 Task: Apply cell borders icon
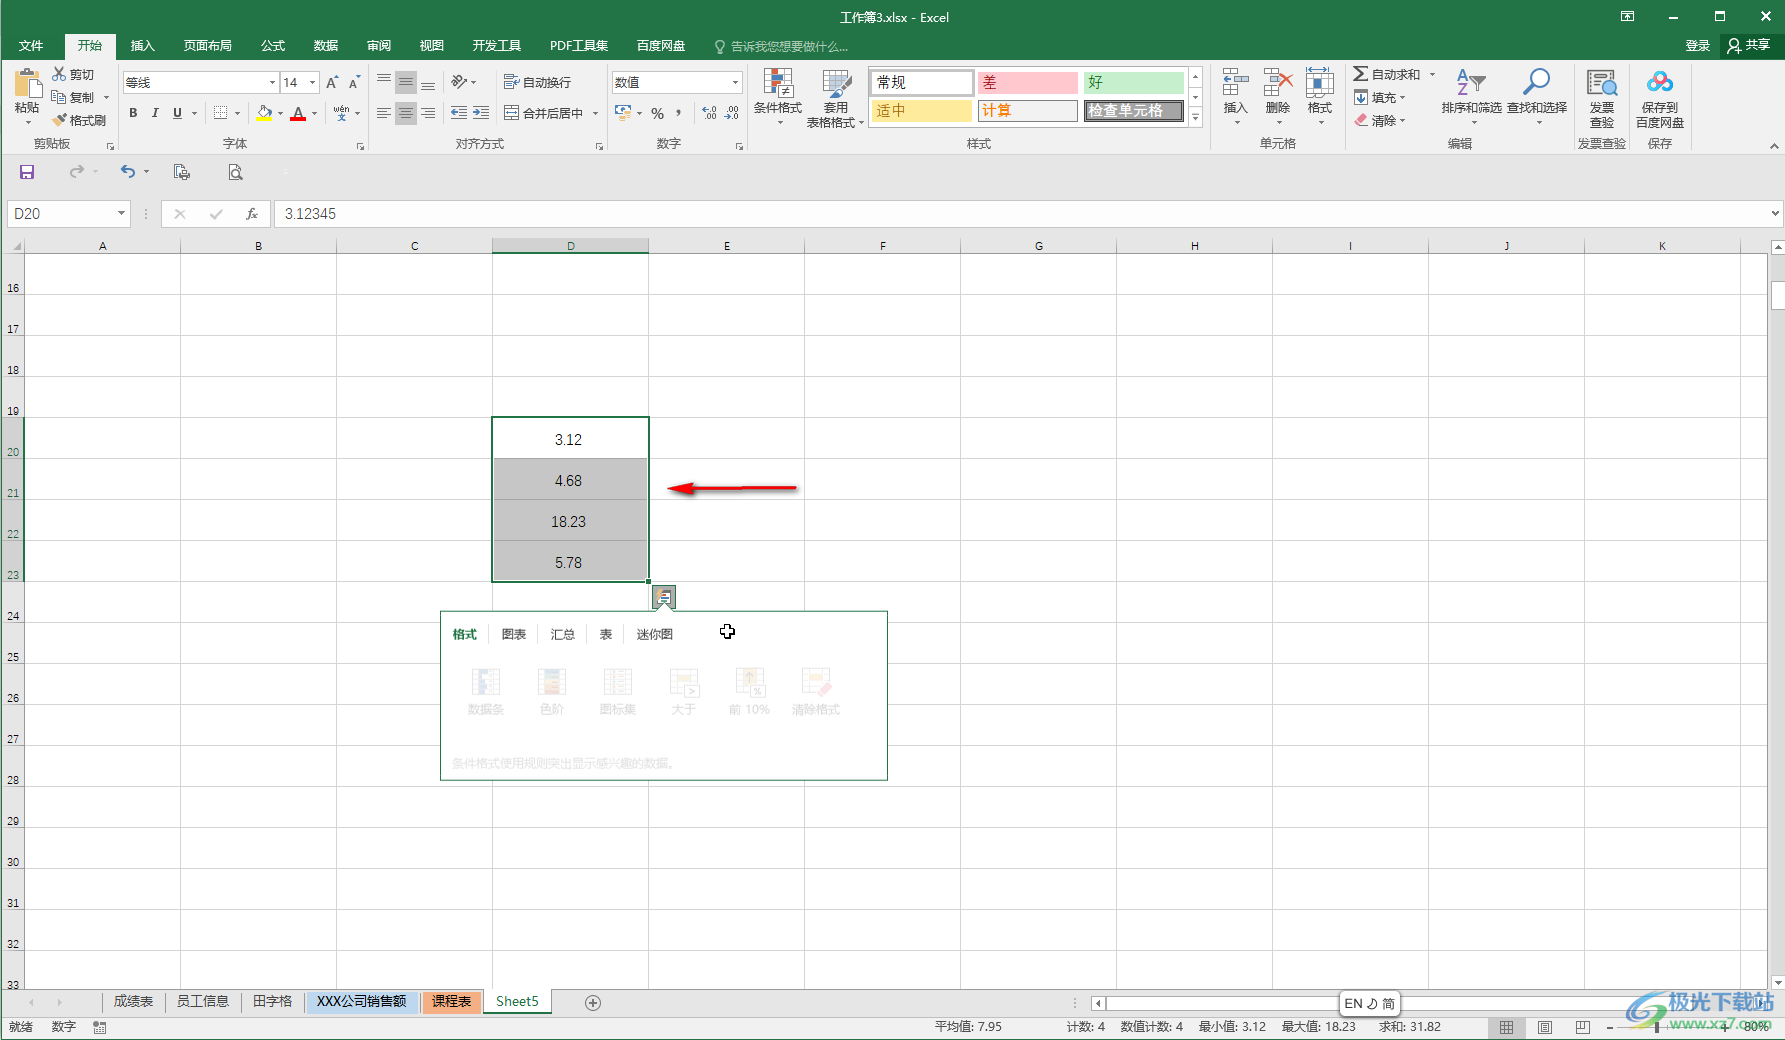221,113
